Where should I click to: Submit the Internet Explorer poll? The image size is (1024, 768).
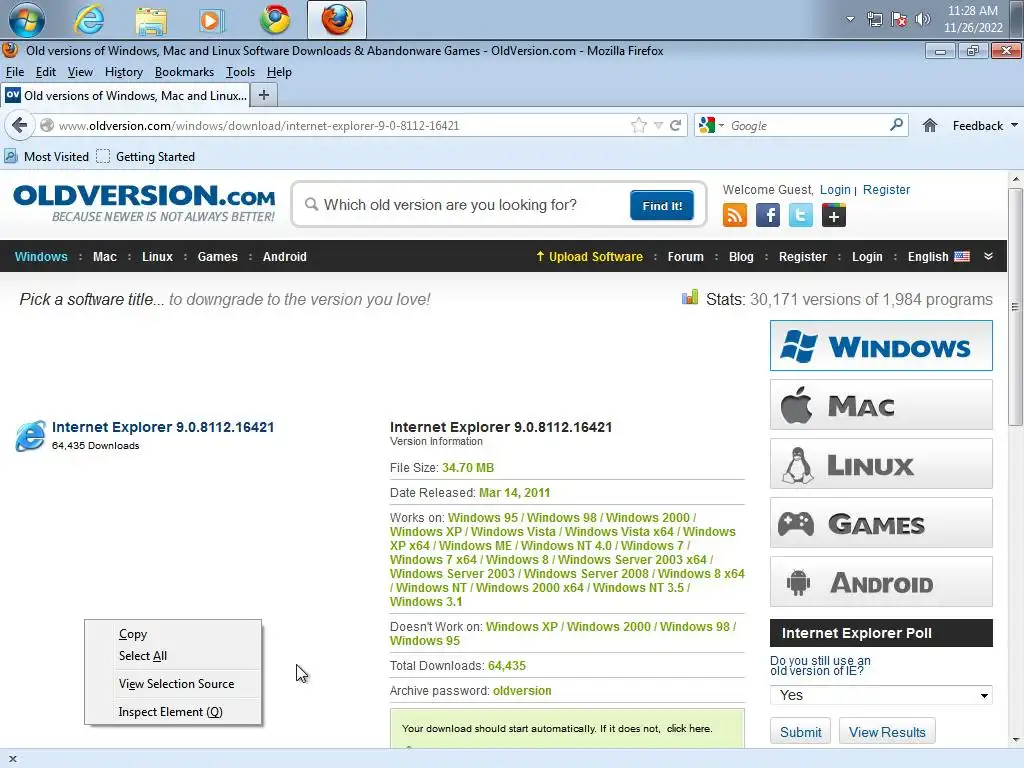tap(801, 732)
